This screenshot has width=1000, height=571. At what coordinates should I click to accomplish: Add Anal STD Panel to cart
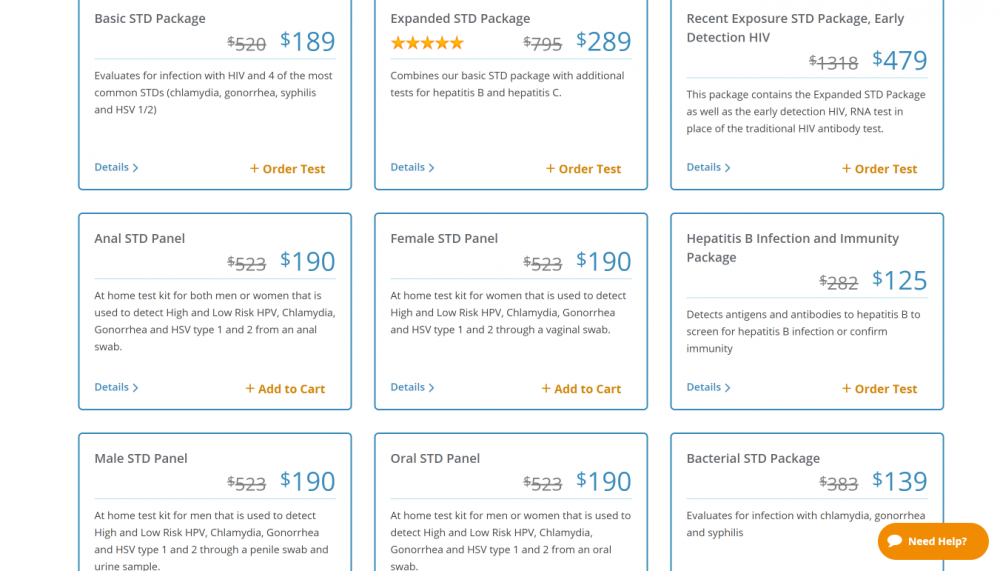[x=285, y=389]
